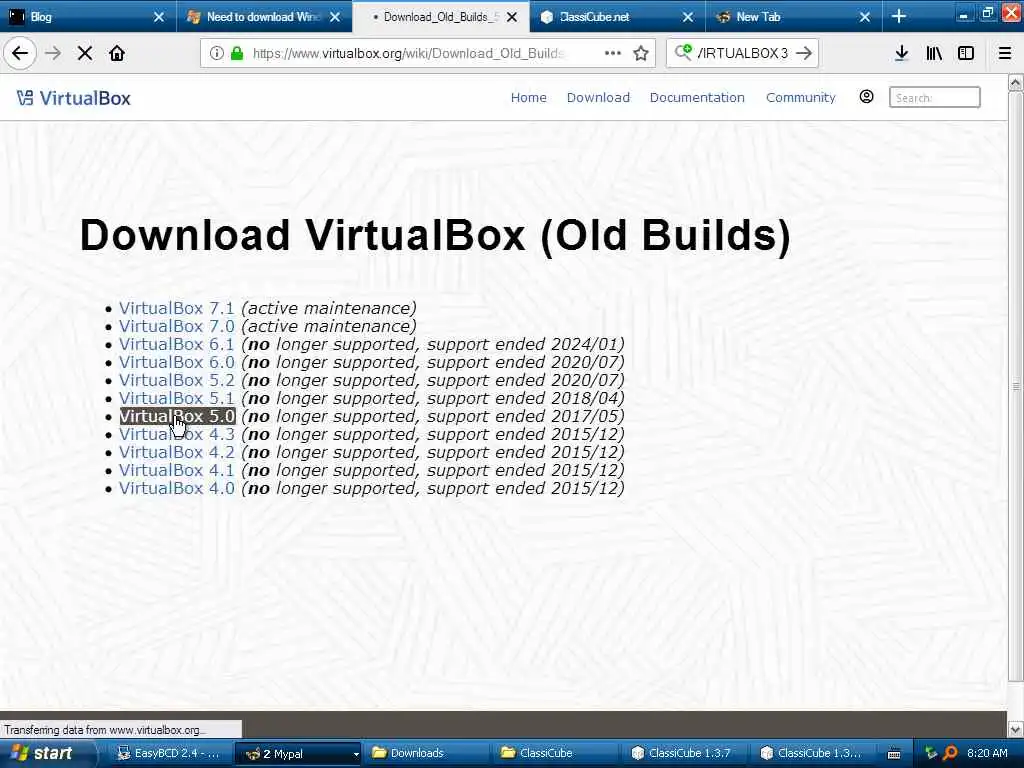1024x768 pixels.
Task: Open the browser home page
Action: (x=117, y=53)
